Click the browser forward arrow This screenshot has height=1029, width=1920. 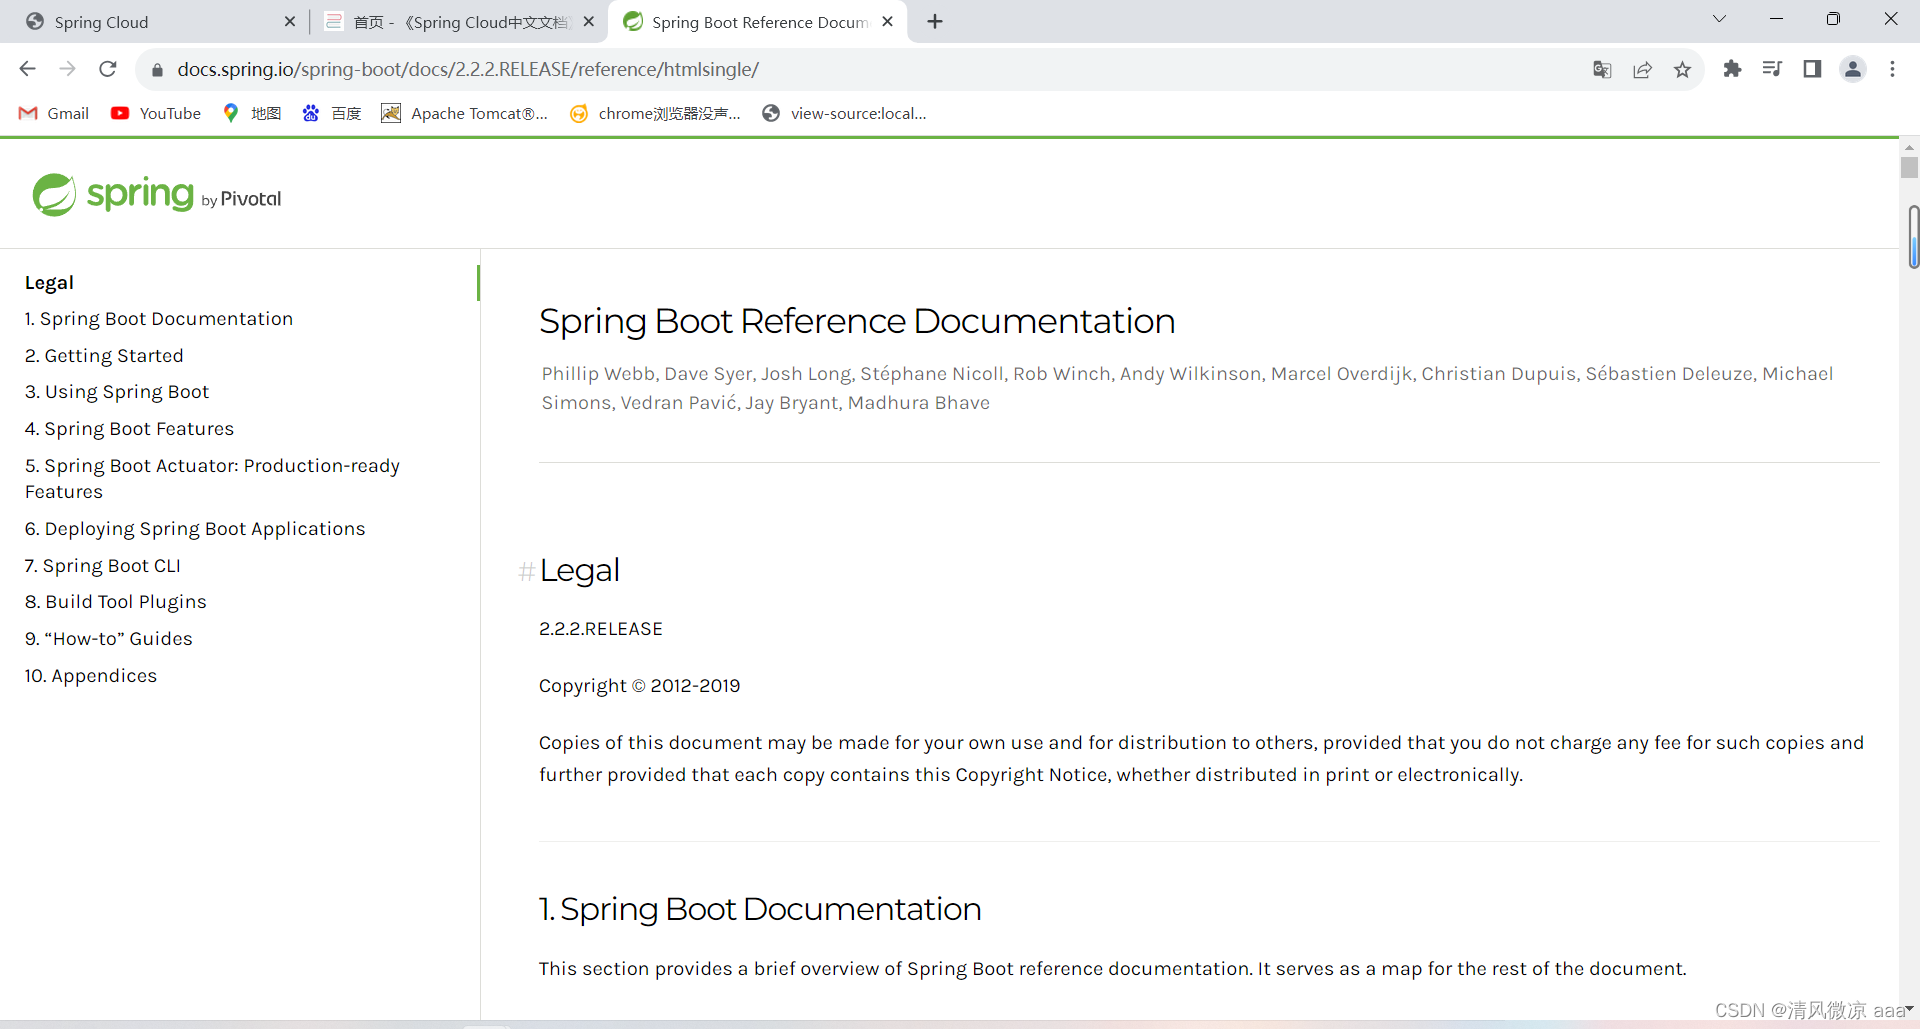pyautogui.click(x=67, y=69)
